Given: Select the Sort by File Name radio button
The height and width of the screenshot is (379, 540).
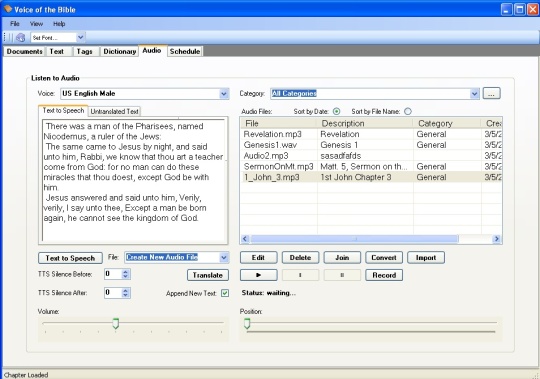Looking at the screenshot, I should pyautogui.click(x=408, y=112).
